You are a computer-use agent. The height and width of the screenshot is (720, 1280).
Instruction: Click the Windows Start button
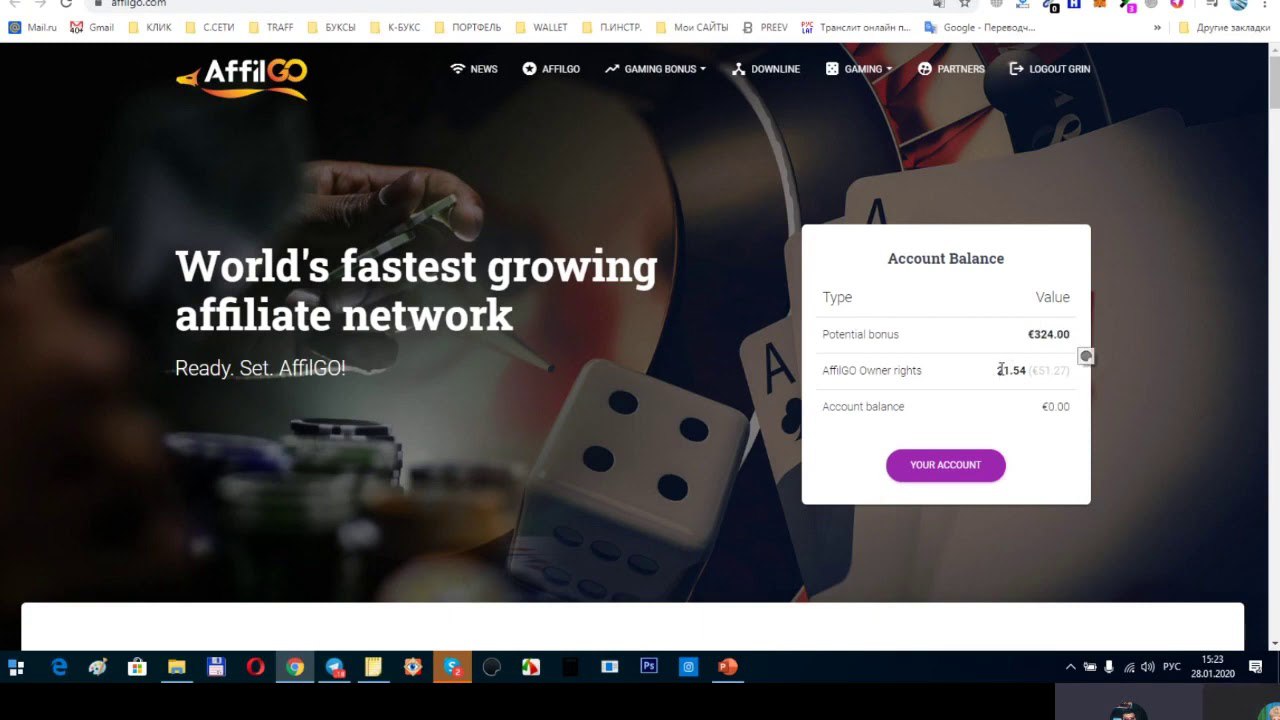click(16, 666)
